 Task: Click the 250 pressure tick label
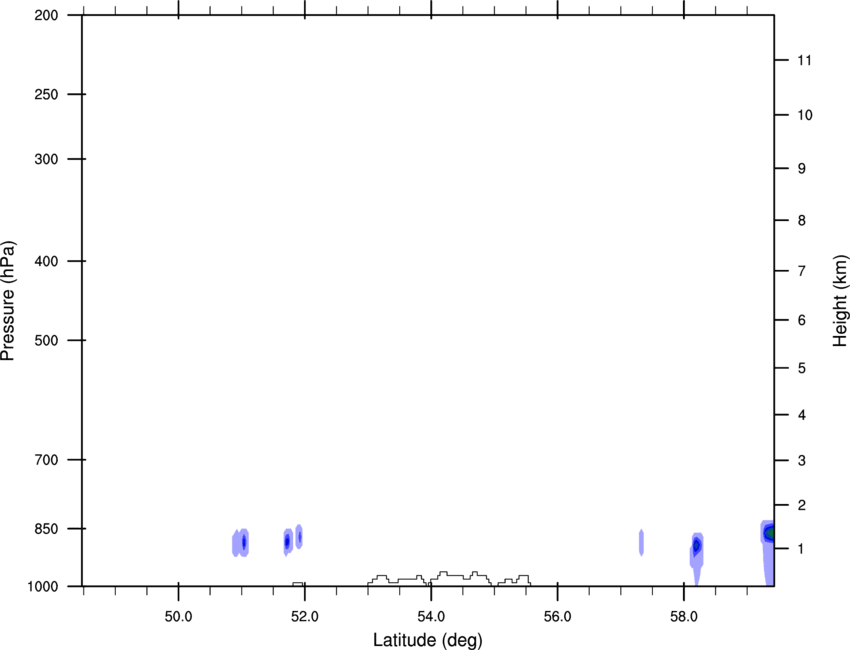coord(46,94)
